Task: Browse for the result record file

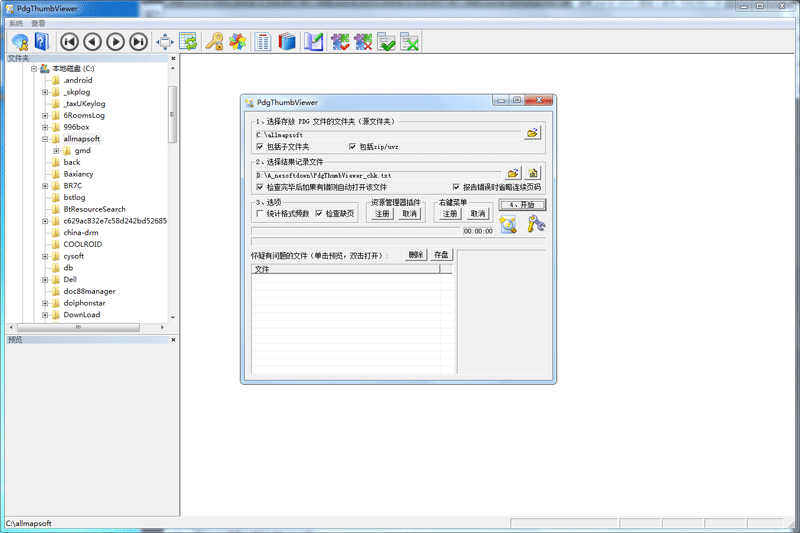Action: [x=513, y=173]
